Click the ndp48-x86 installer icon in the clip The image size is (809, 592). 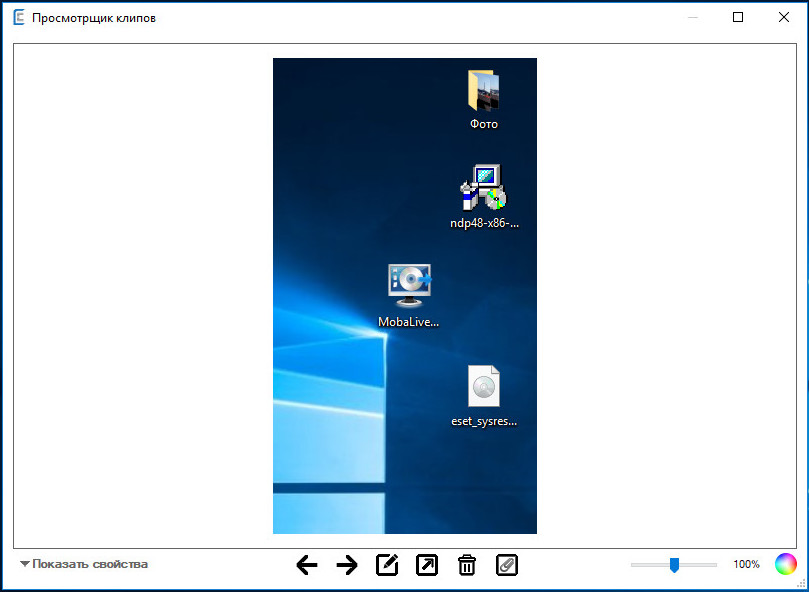pyautogui.click(x=483, y=187)
